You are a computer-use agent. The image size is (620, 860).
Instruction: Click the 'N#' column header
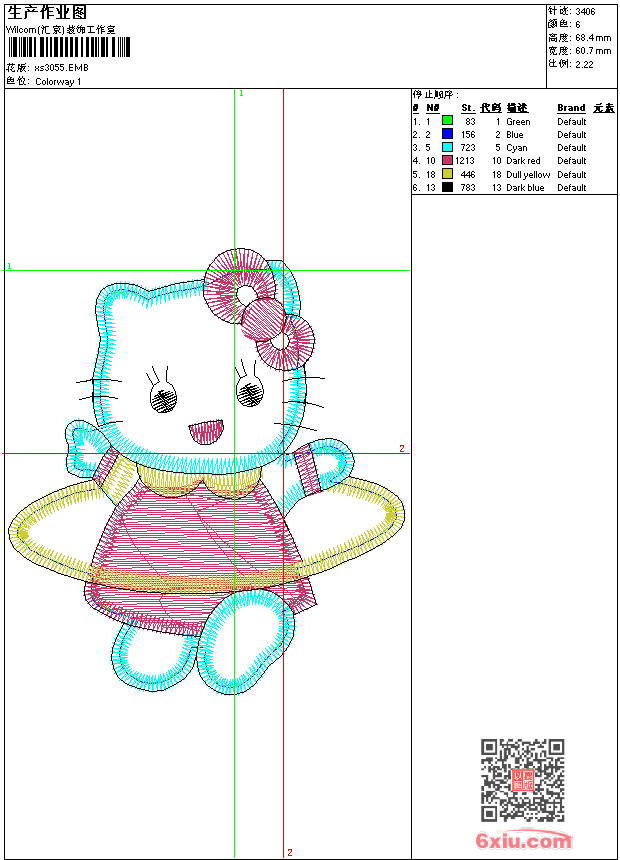point(433,108)
